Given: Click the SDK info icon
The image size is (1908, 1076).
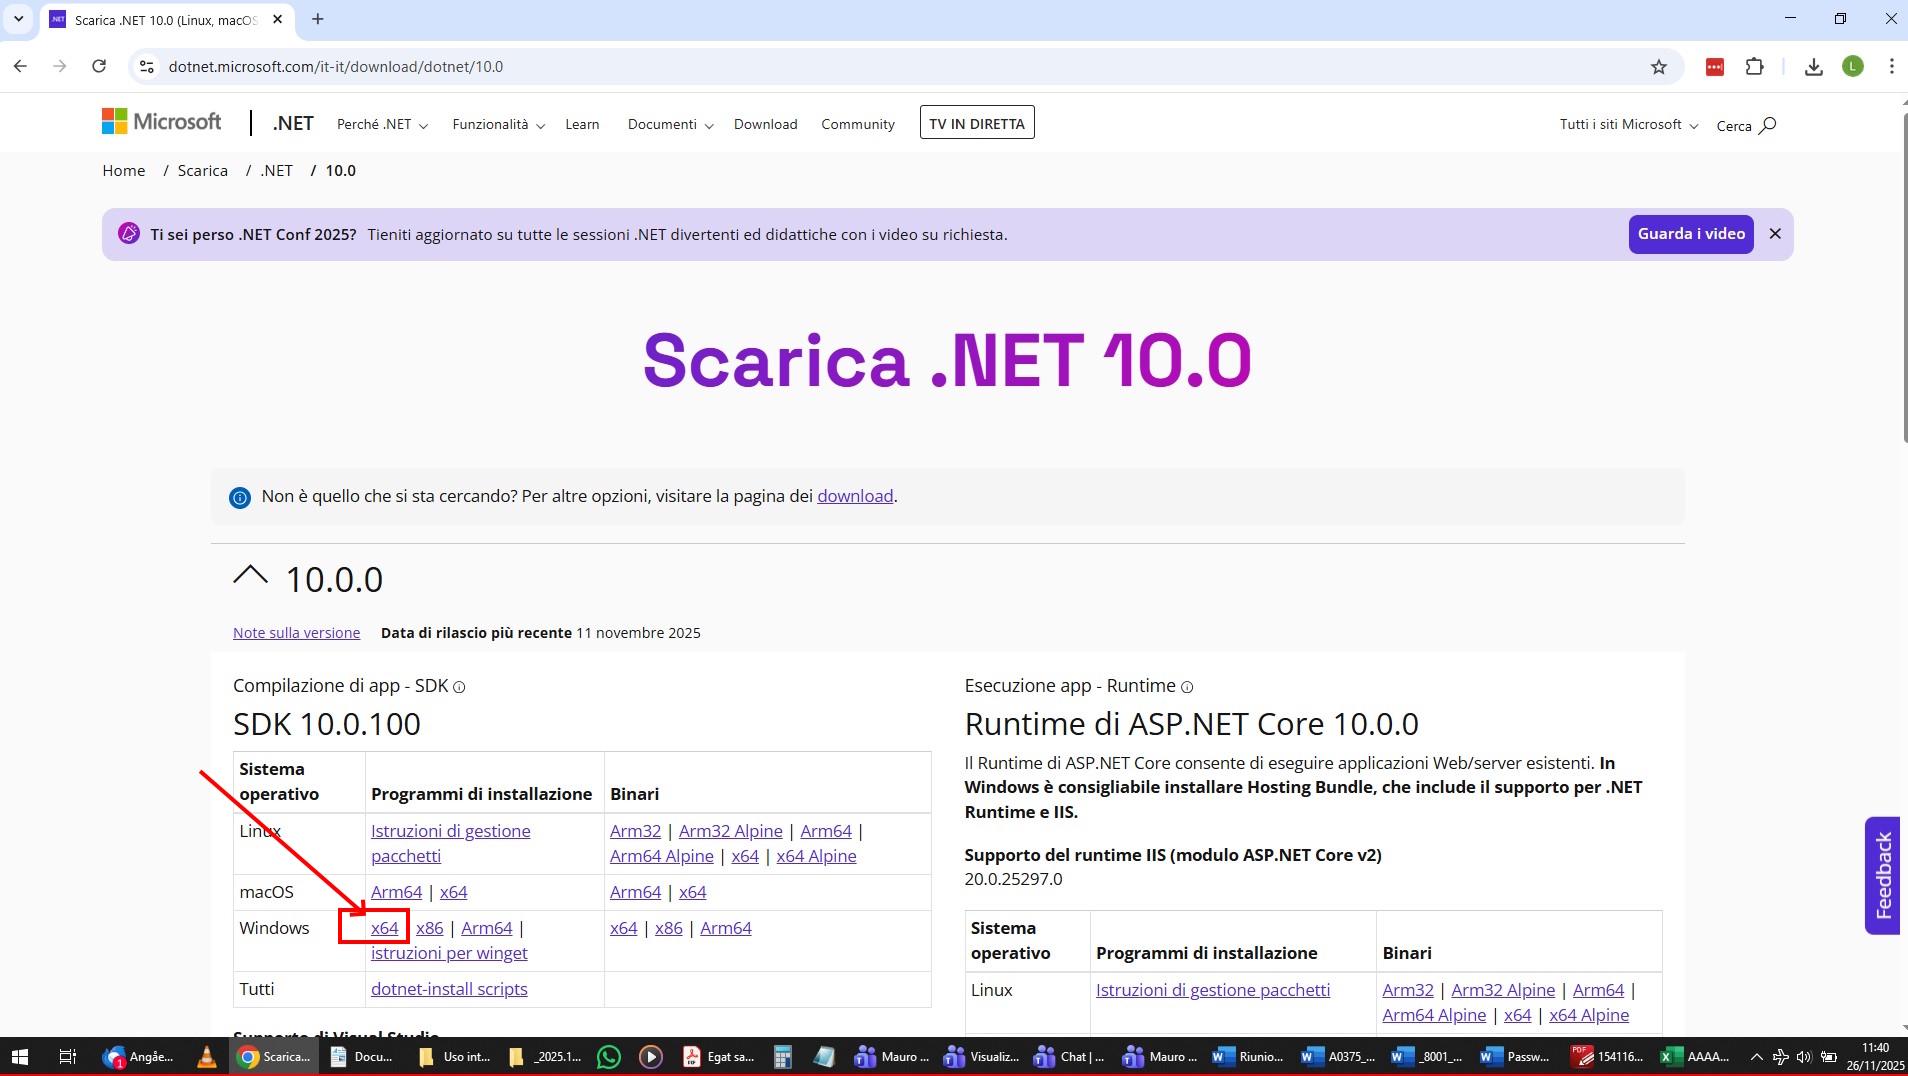Looking at the screenshot, I should click(x=459, y=687).
